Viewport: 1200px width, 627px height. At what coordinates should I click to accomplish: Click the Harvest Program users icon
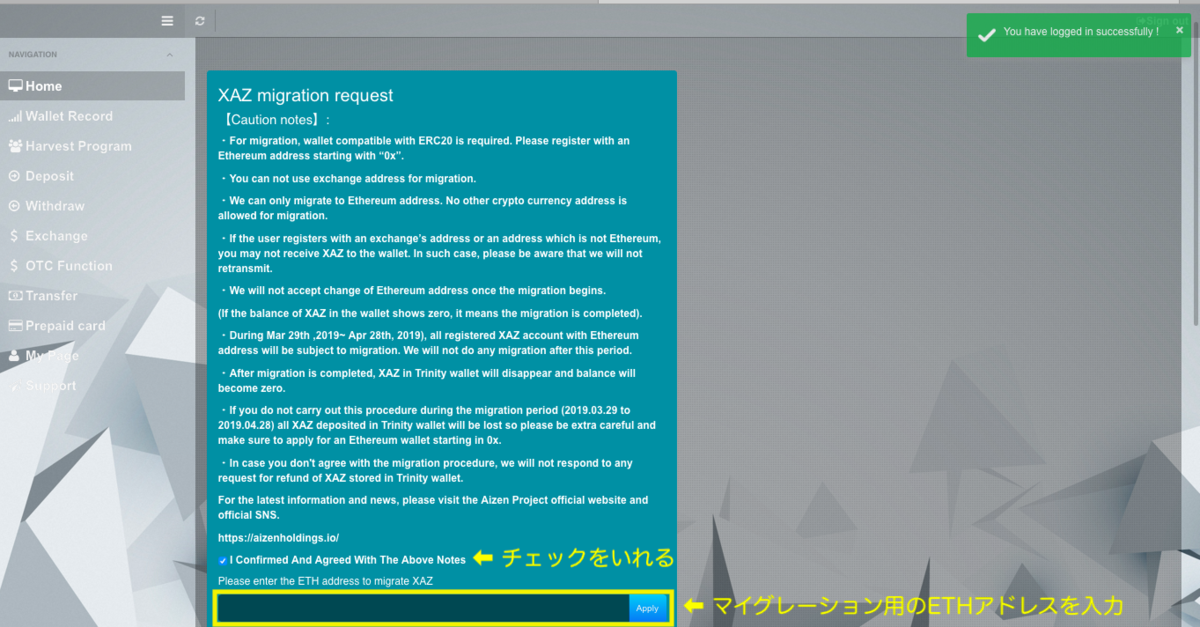coord(15,146)
